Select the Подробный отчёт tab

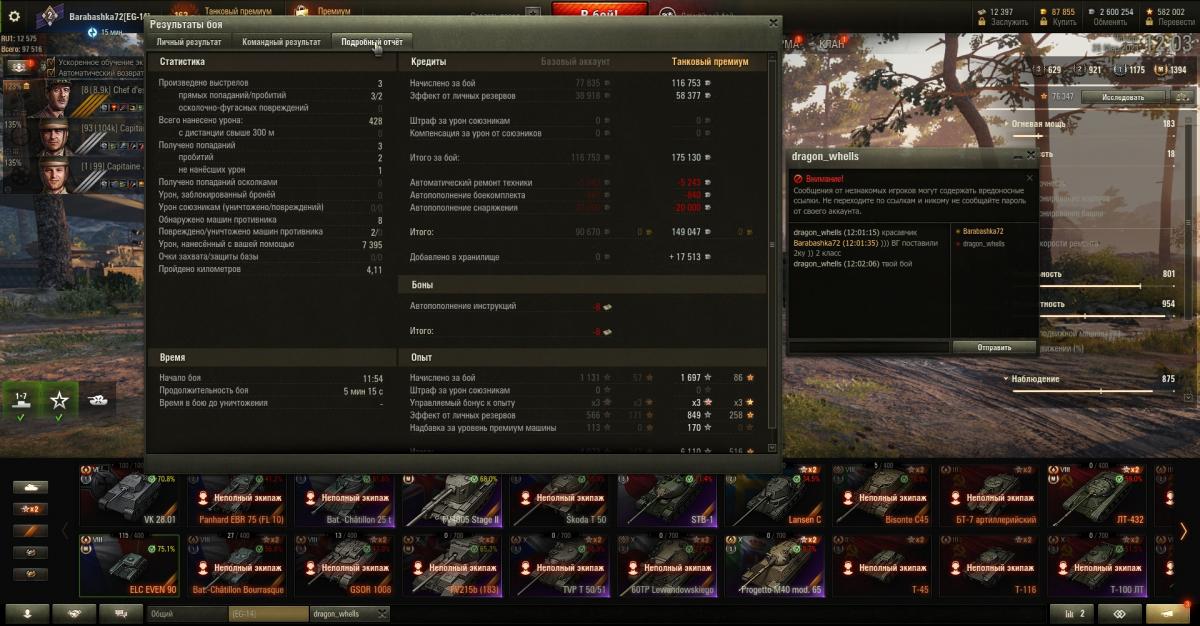(372, 42)
